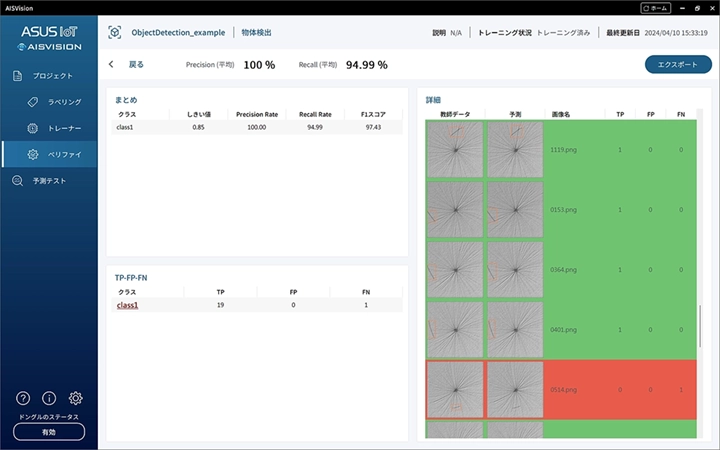Go to the プロジェクト menu
The width and height of the screenshot is (720, 450).
[53, 76]
